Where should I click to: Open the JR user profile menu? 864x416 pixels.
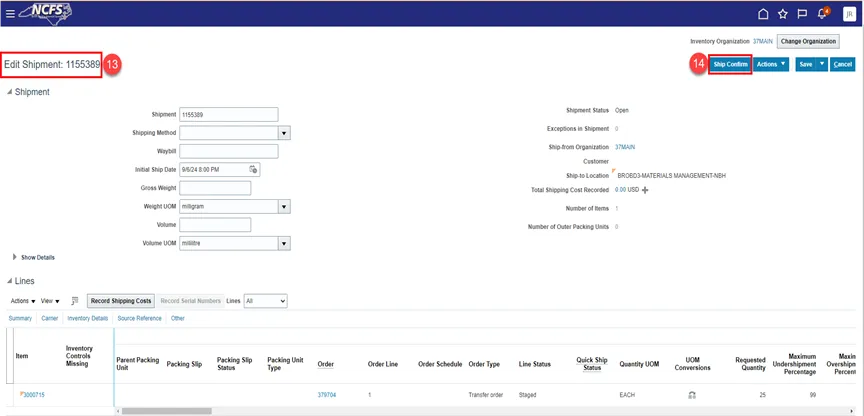click(848, 14)
